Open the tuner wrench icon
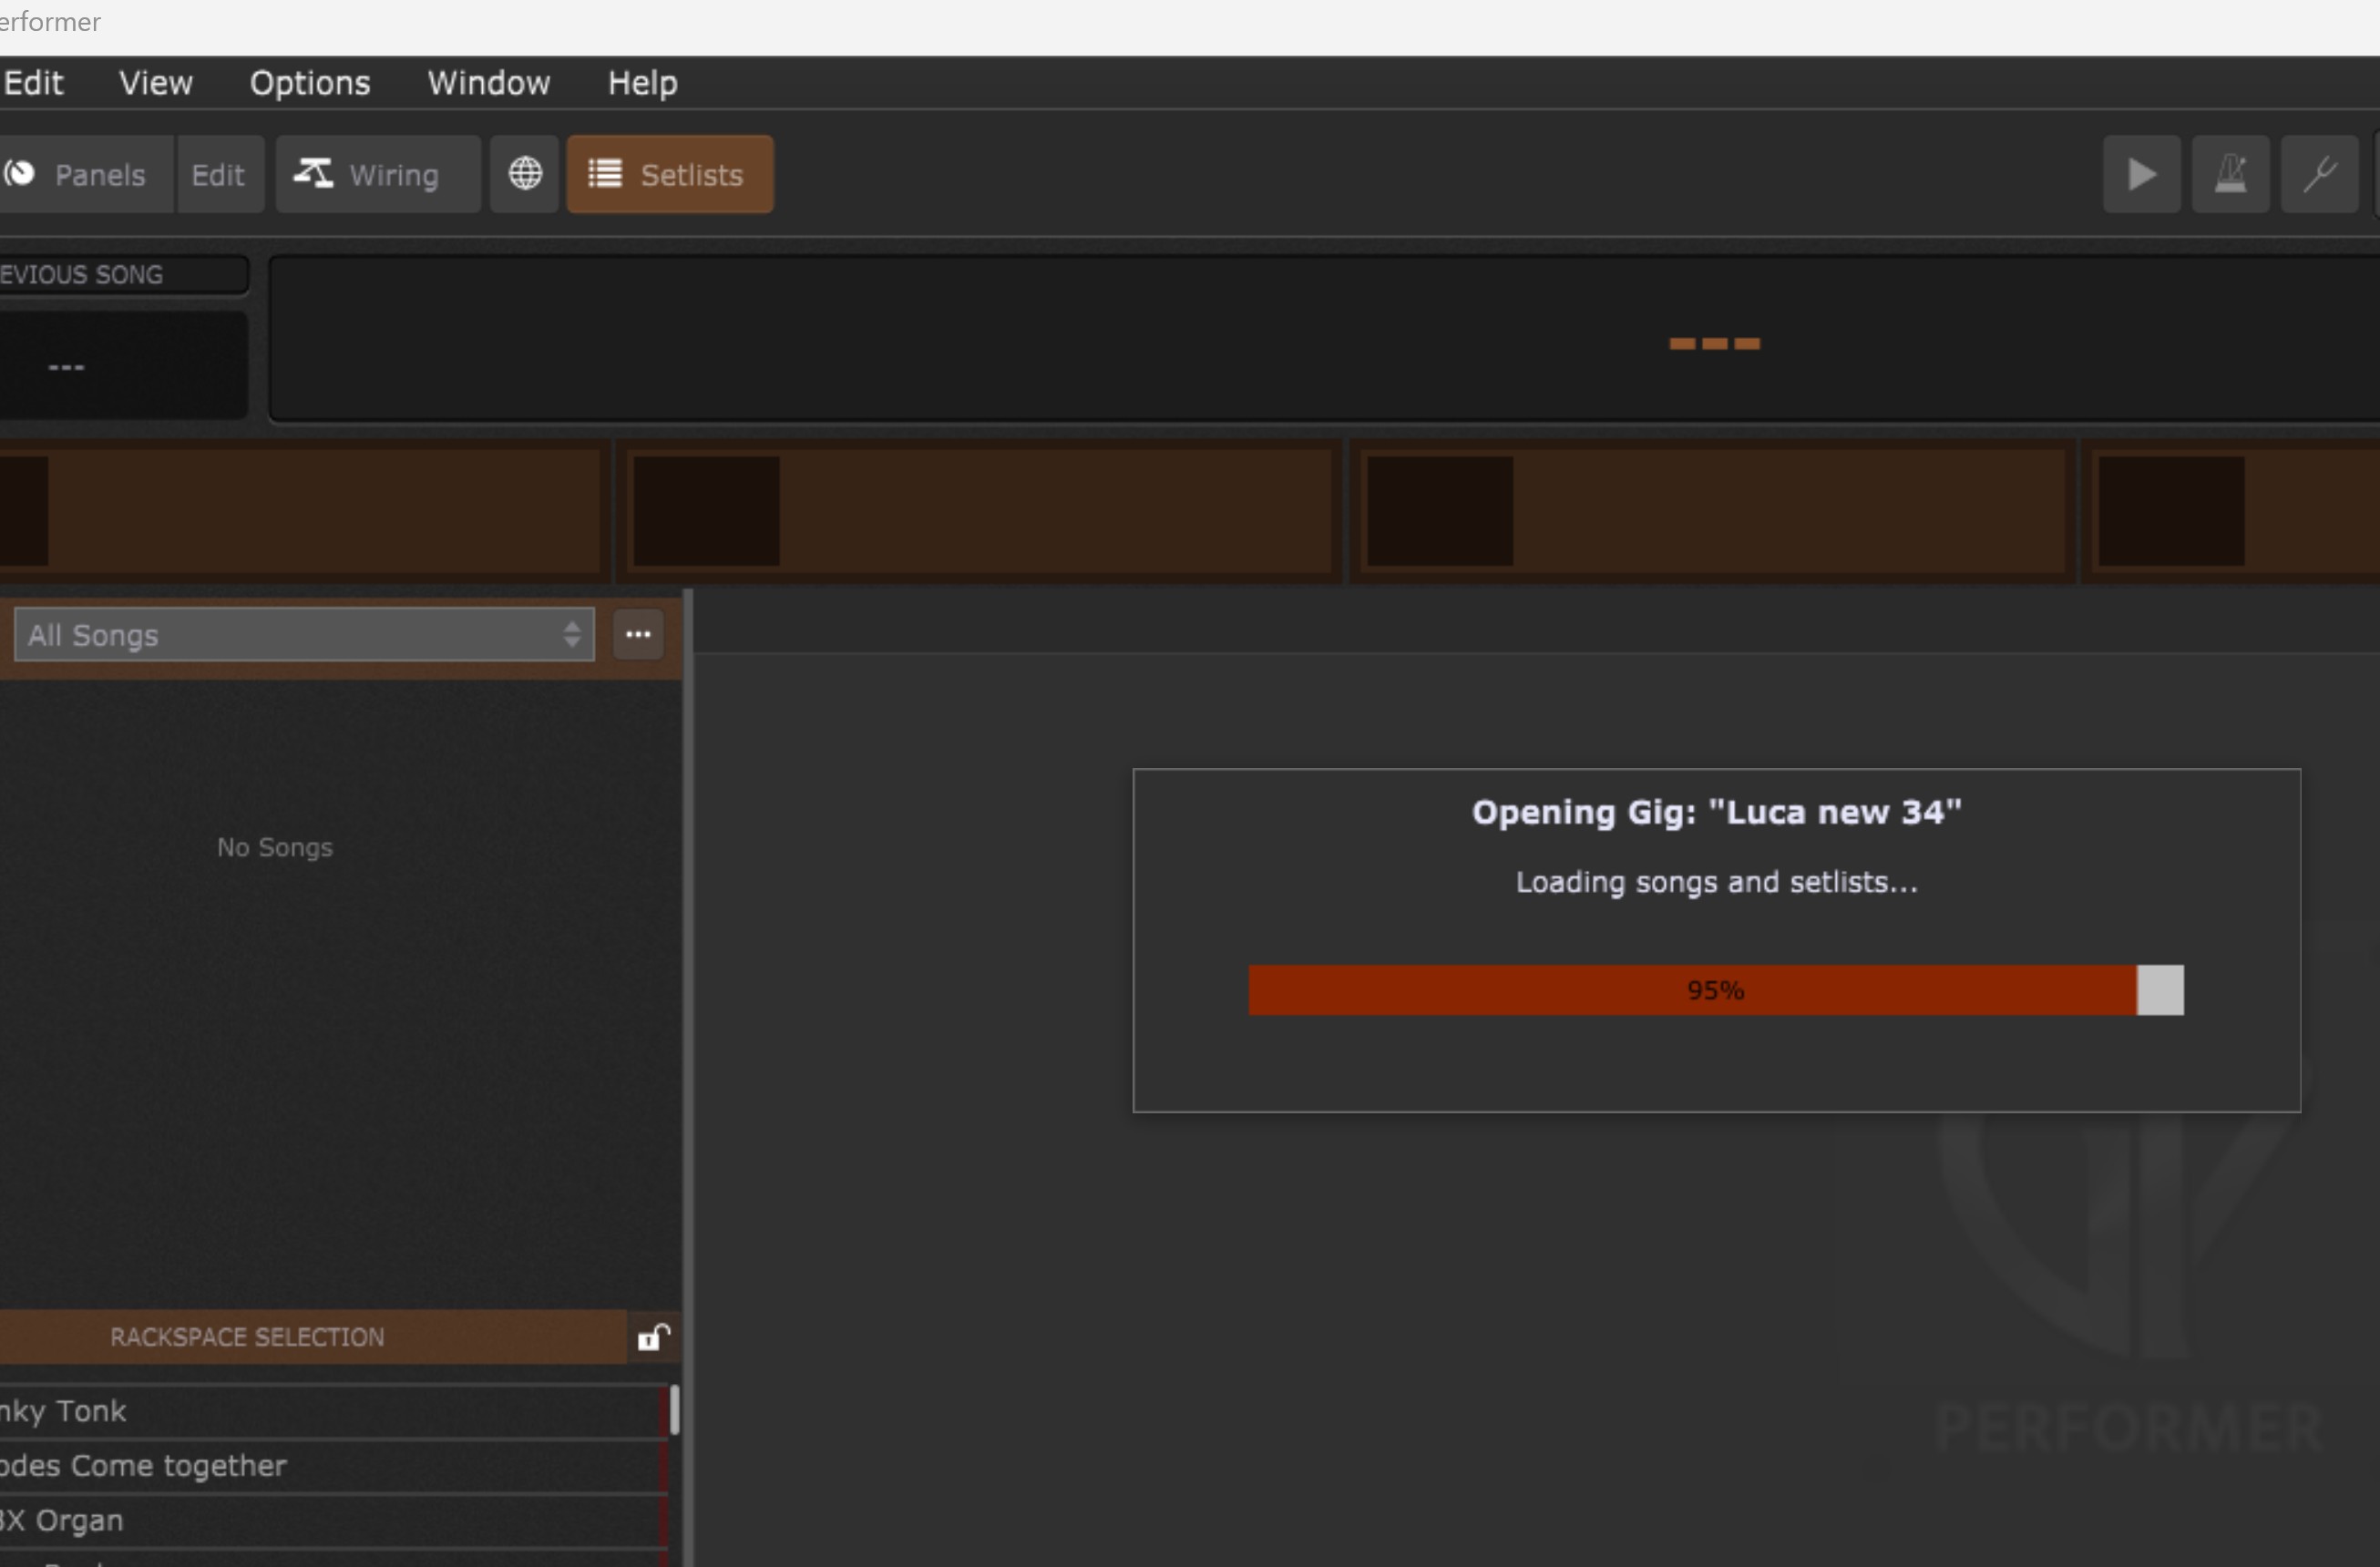Viewport: 2380px width, 1567px height. coord(2318,175)
